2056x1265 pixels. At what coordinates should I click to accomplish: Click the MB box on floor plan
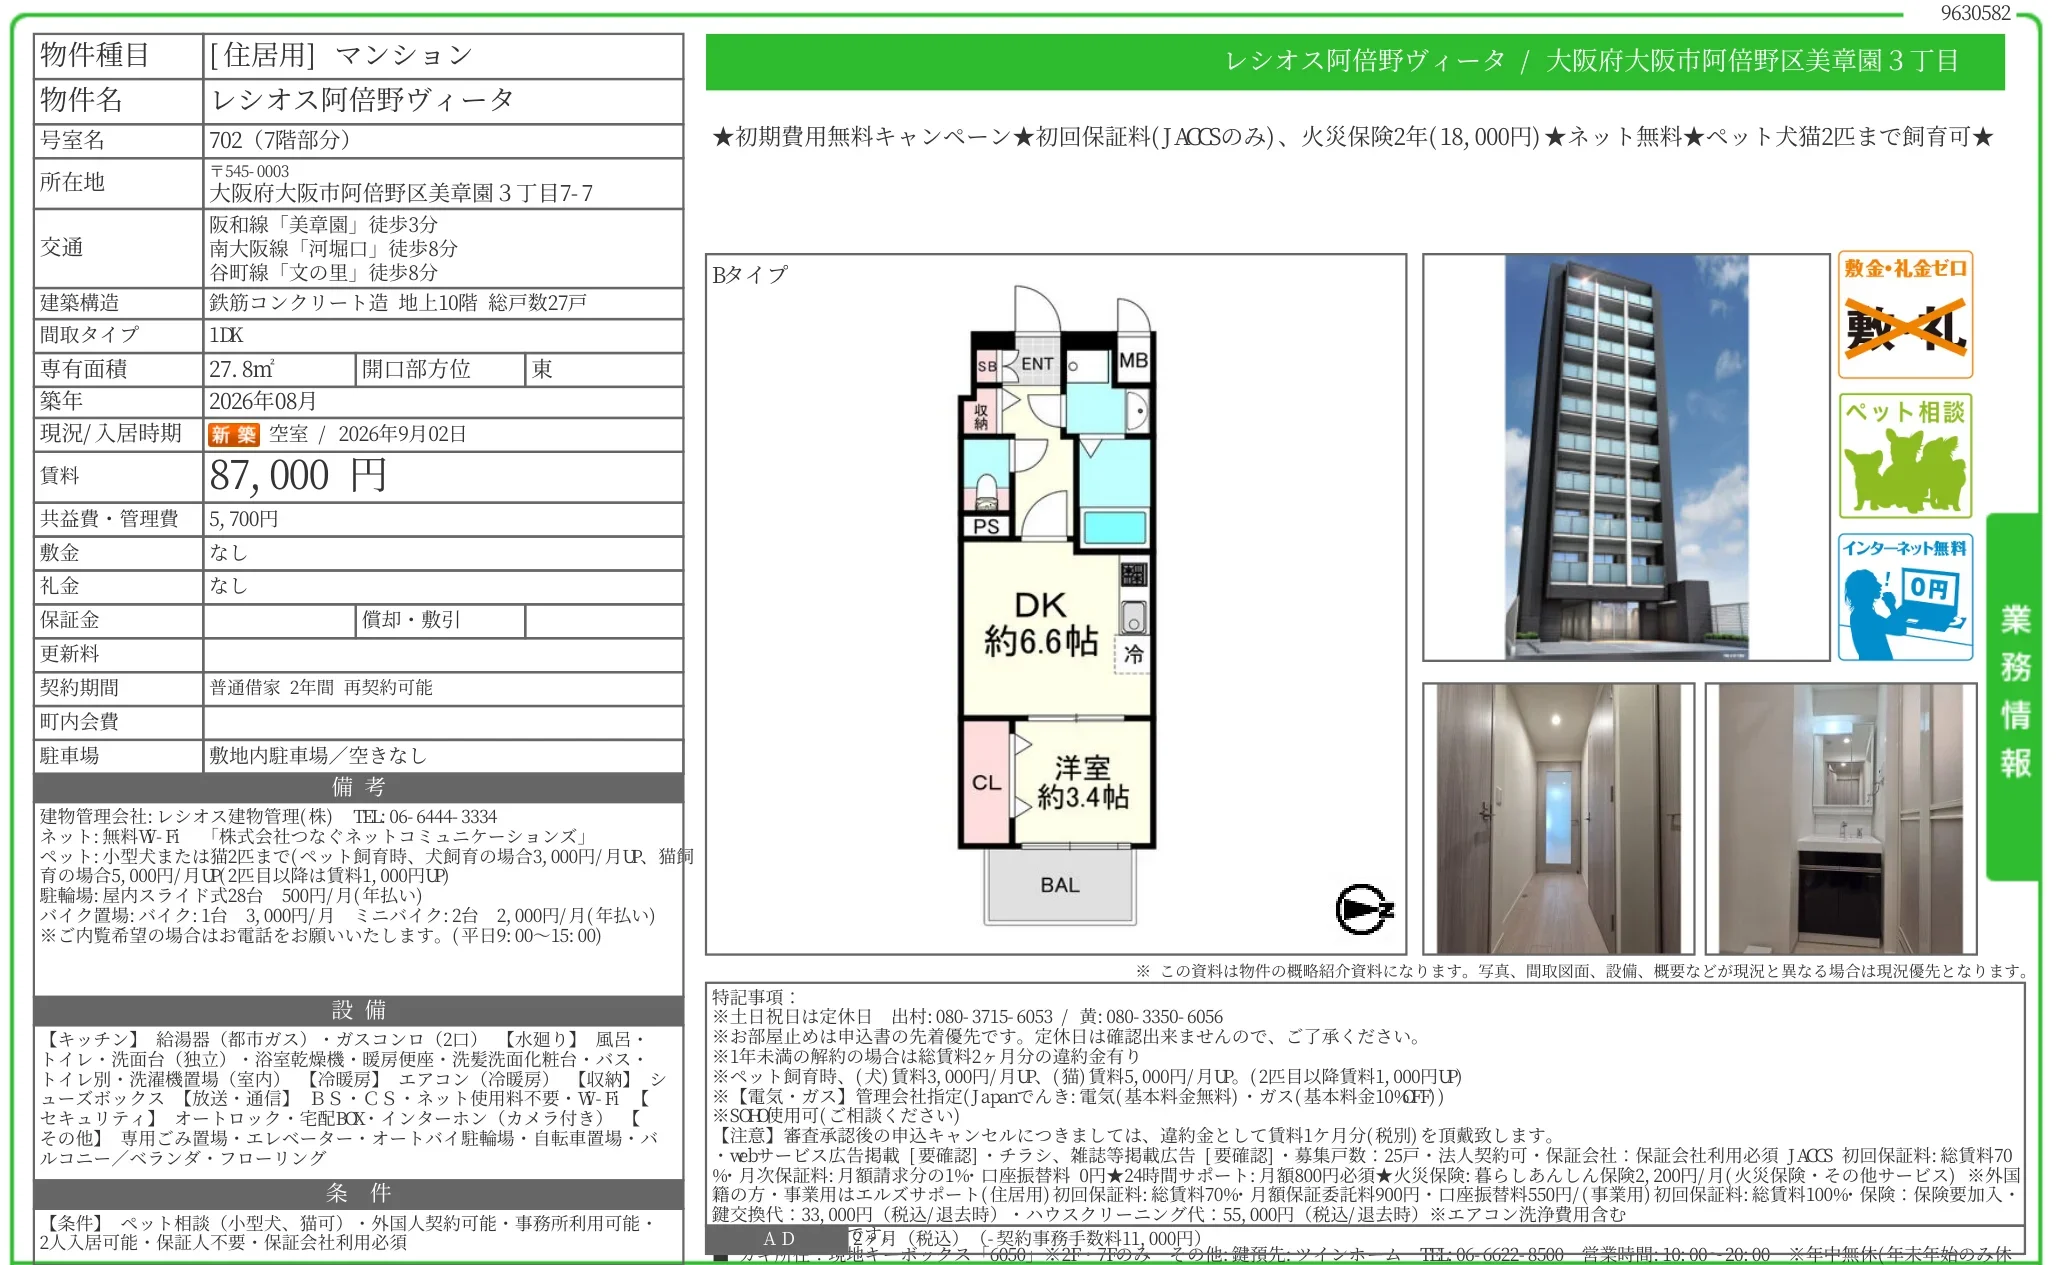pyautogui.click(x=1133, y=360)
